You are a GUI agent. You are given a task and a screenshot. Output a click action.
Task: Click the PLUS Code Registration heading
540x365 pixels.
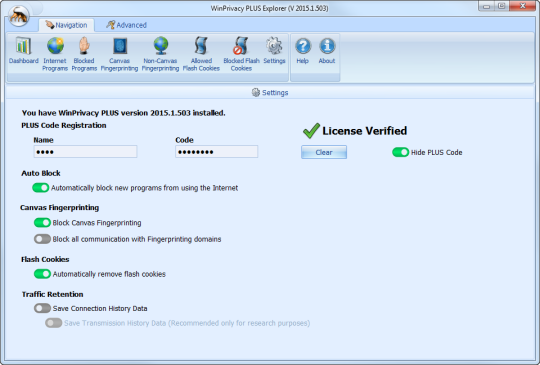tap(64, 125)
